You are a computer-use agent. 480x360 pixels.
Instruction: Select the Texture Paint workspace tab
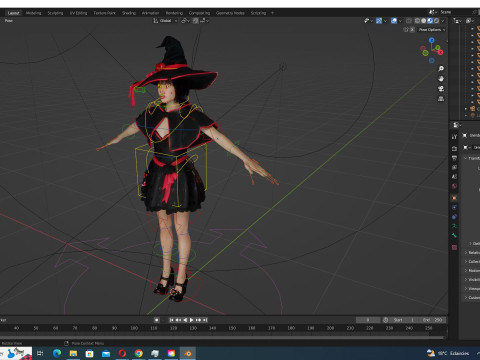(x=104, y=13)
